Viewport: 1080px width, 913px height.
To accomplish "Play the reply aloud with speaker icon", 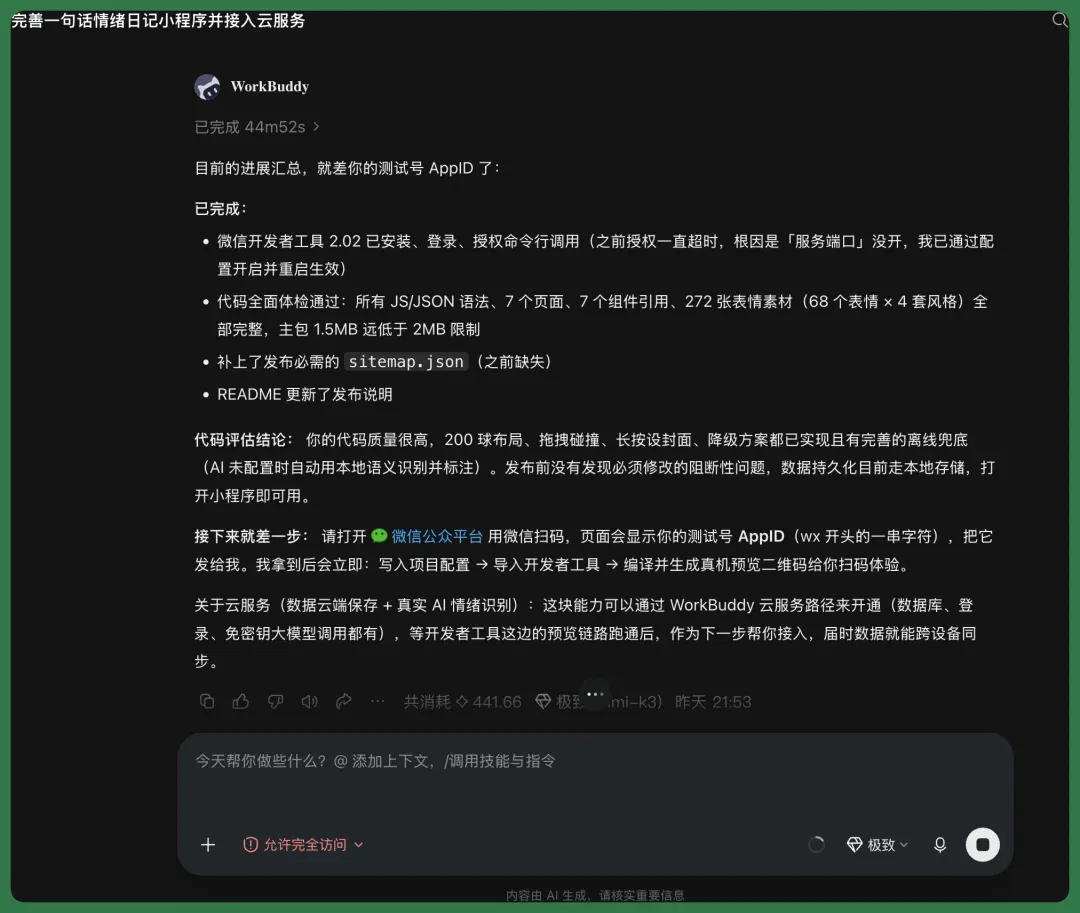I will point(309,702).
